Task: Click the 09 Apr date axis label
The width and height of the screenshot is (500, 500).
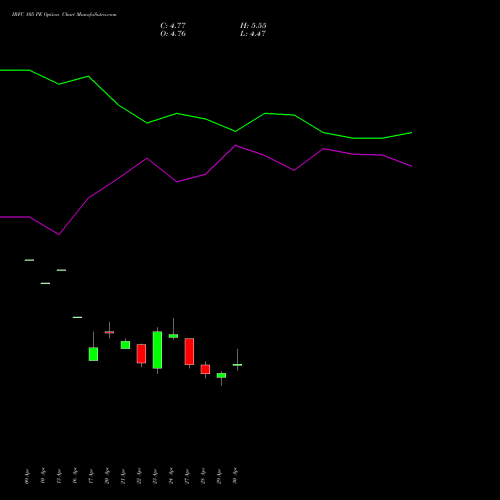Action: (27, 476)
